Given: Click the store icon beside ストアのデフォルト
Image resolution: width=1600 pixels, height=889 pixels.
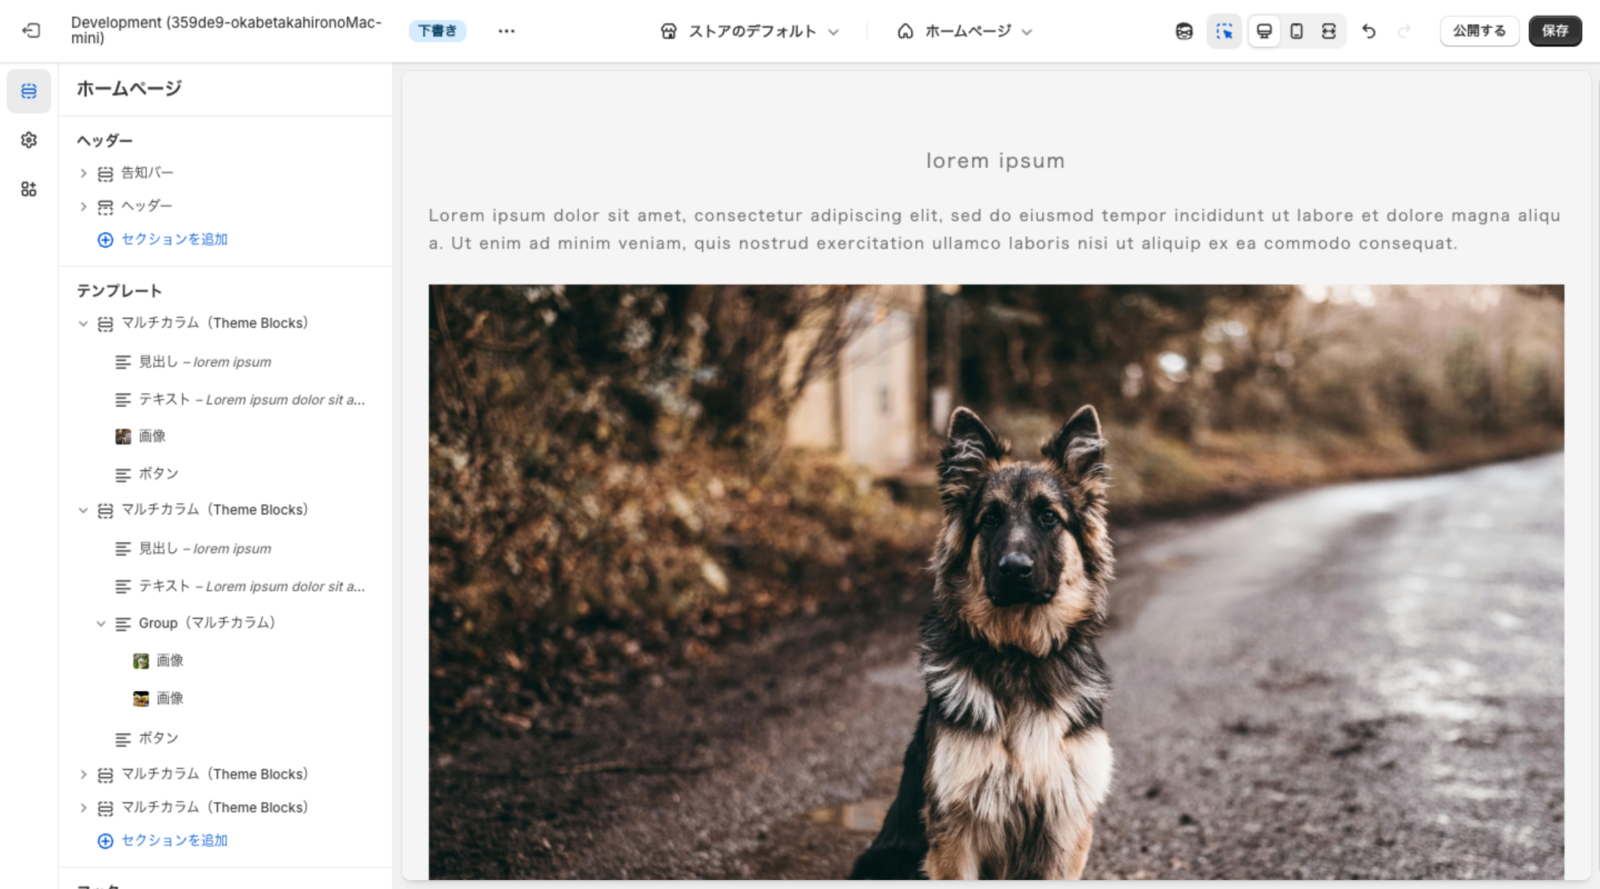Looking at the screenshot, I should [669, 31].
